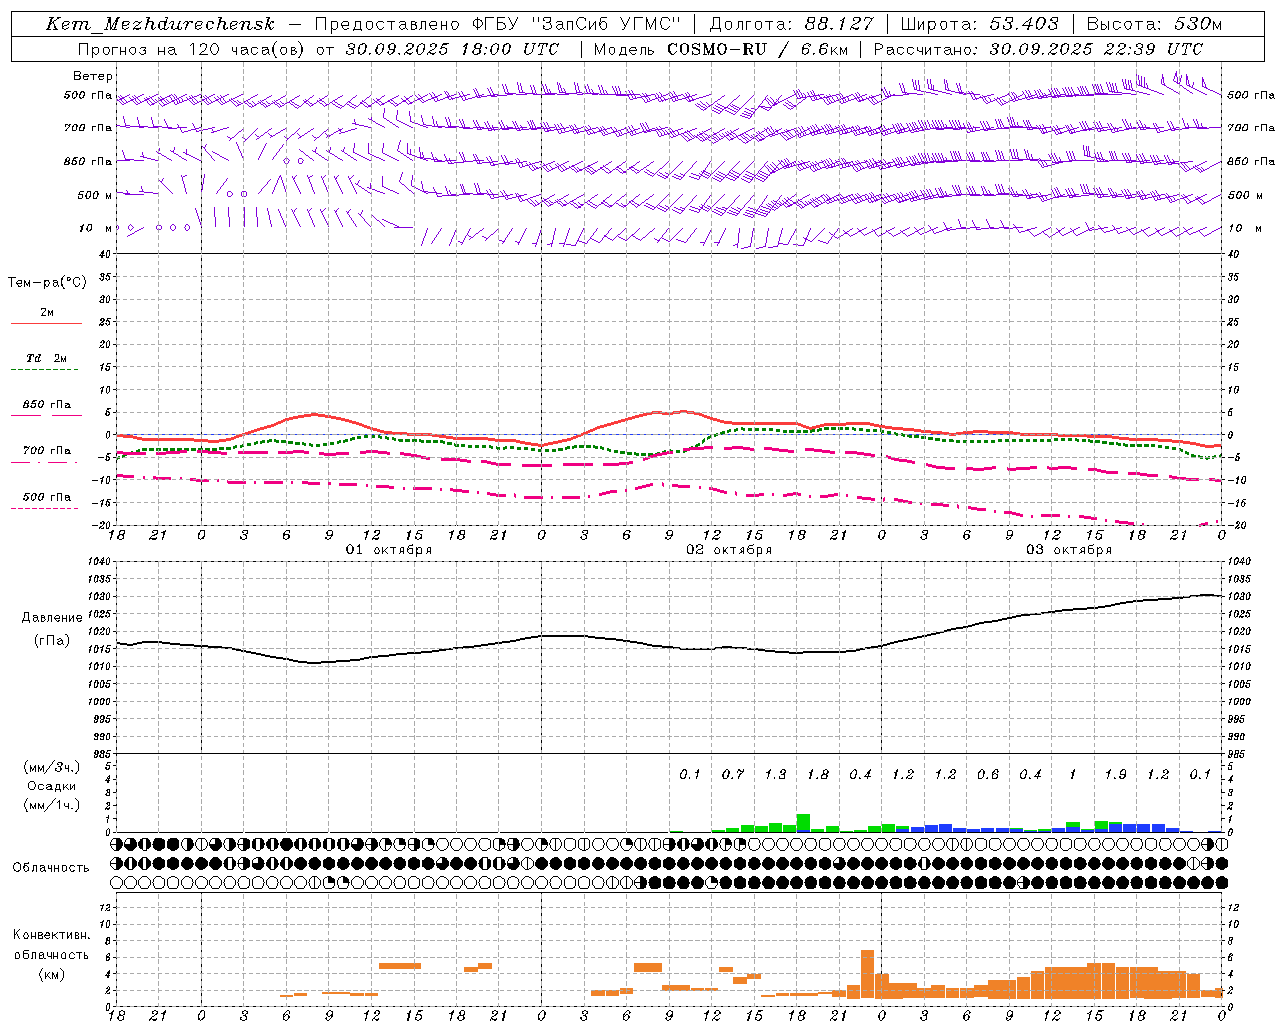Click the station title Kem_Mezhdurechensk
The width and height of the screenshot is (1280, 1024).
(x=160, y=24)
